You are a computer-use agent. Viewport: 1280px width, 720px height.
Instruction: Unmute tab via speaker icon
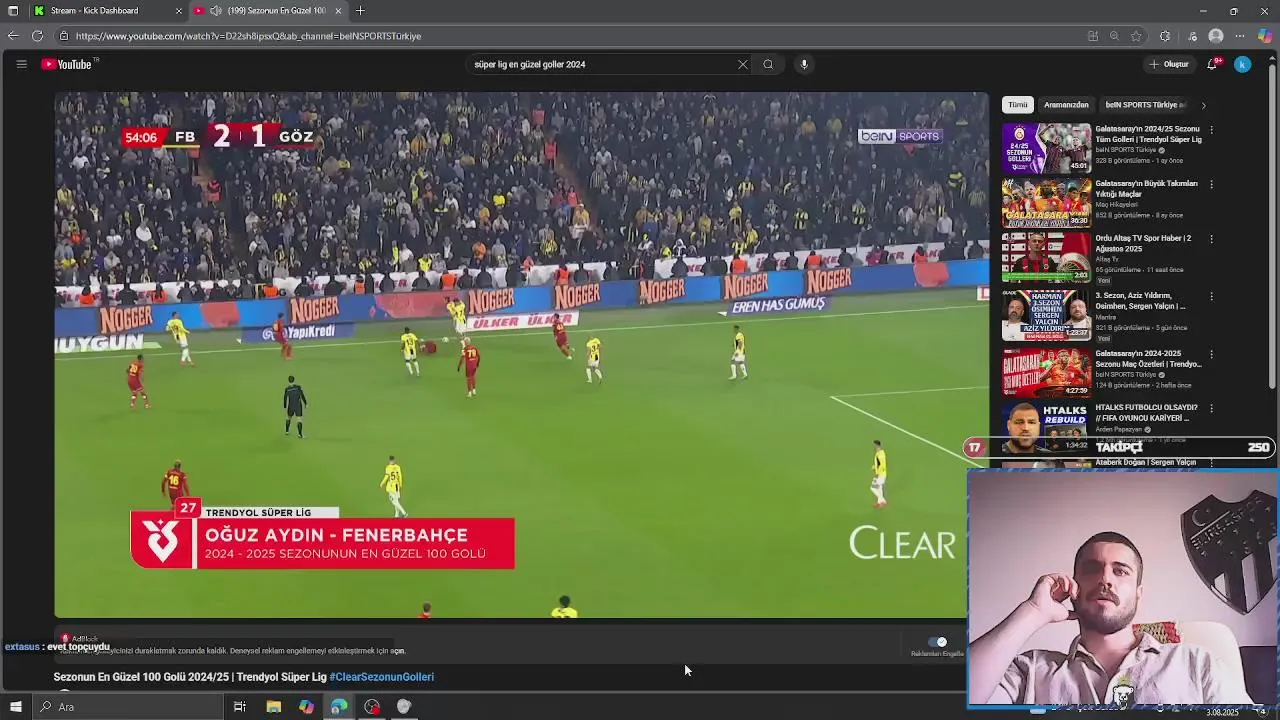click(215, 11)
